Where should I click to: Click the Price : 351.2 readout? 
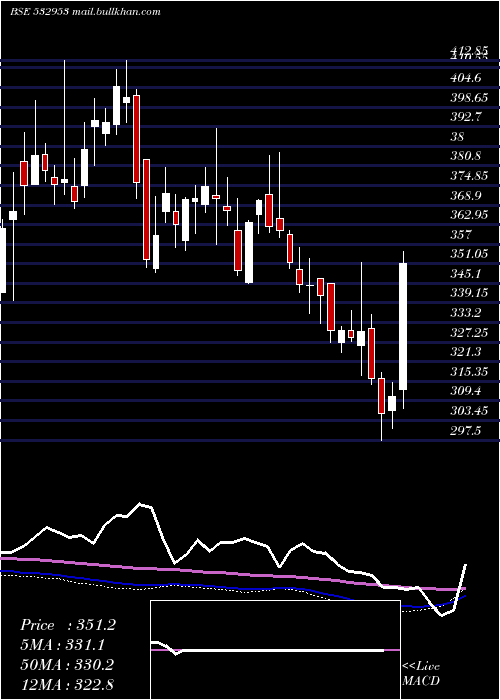[x=68, y=625]
